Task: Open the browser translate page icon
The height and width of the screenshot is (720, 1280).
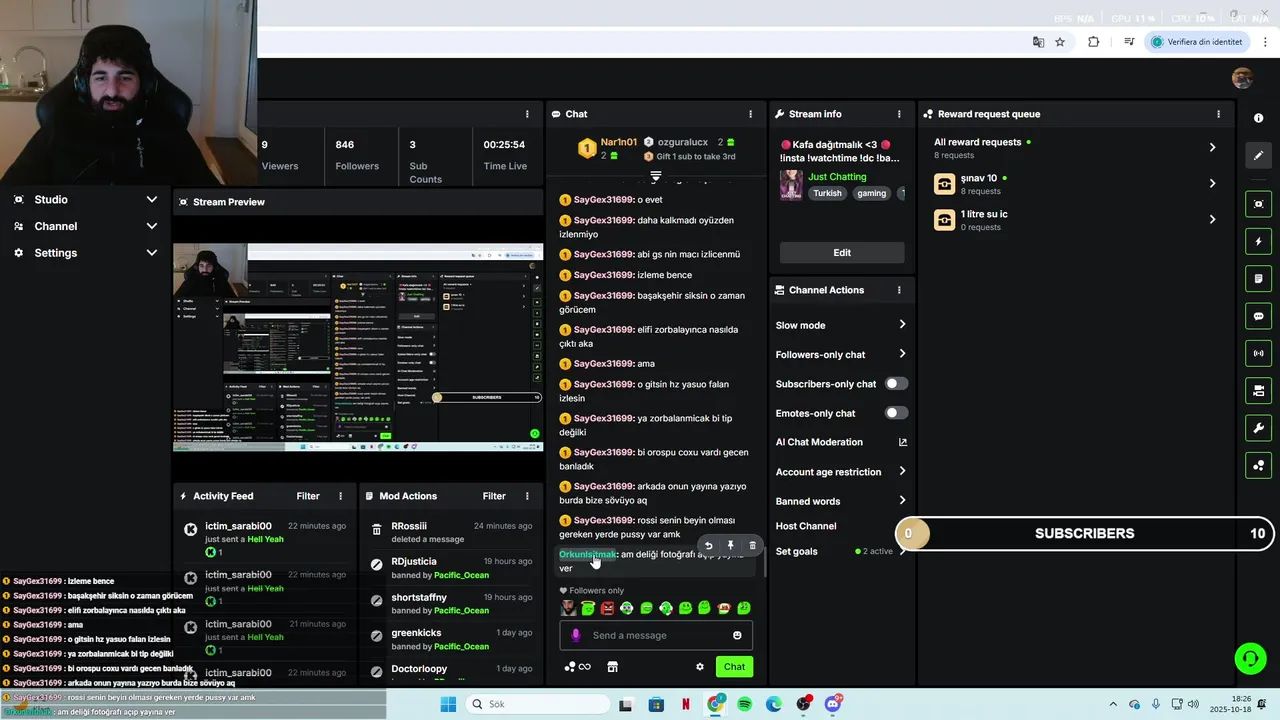Action: tap(1038, 42)
